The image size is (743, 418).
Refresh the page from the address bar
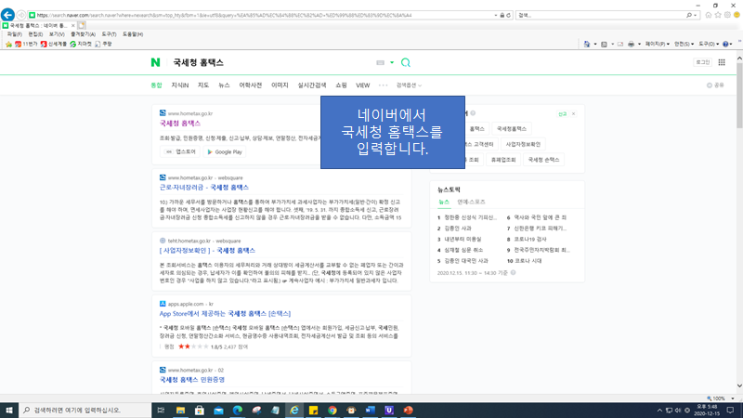point(508,15)
